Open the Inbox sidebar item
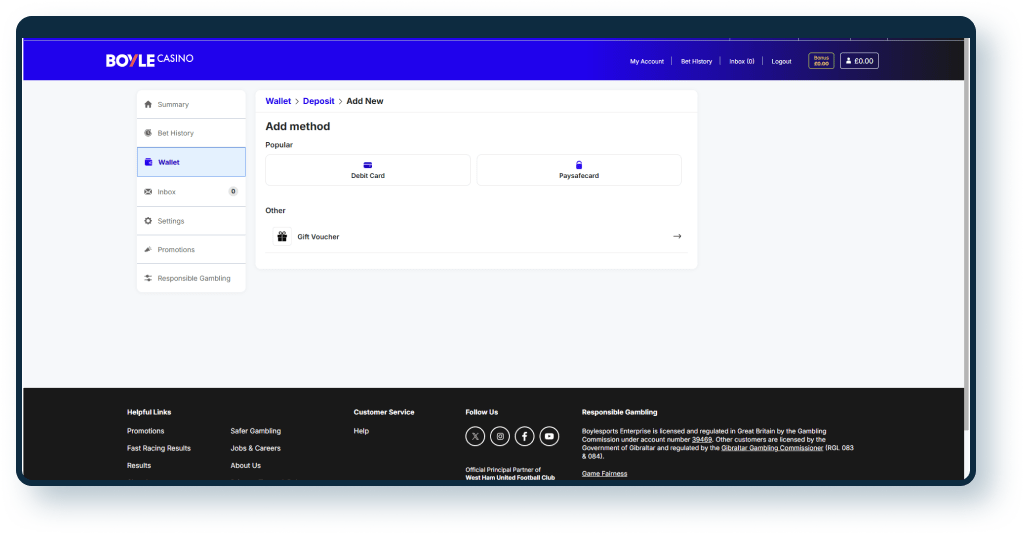The height and width of the screenshot is (534, 1024). [191, 191]
